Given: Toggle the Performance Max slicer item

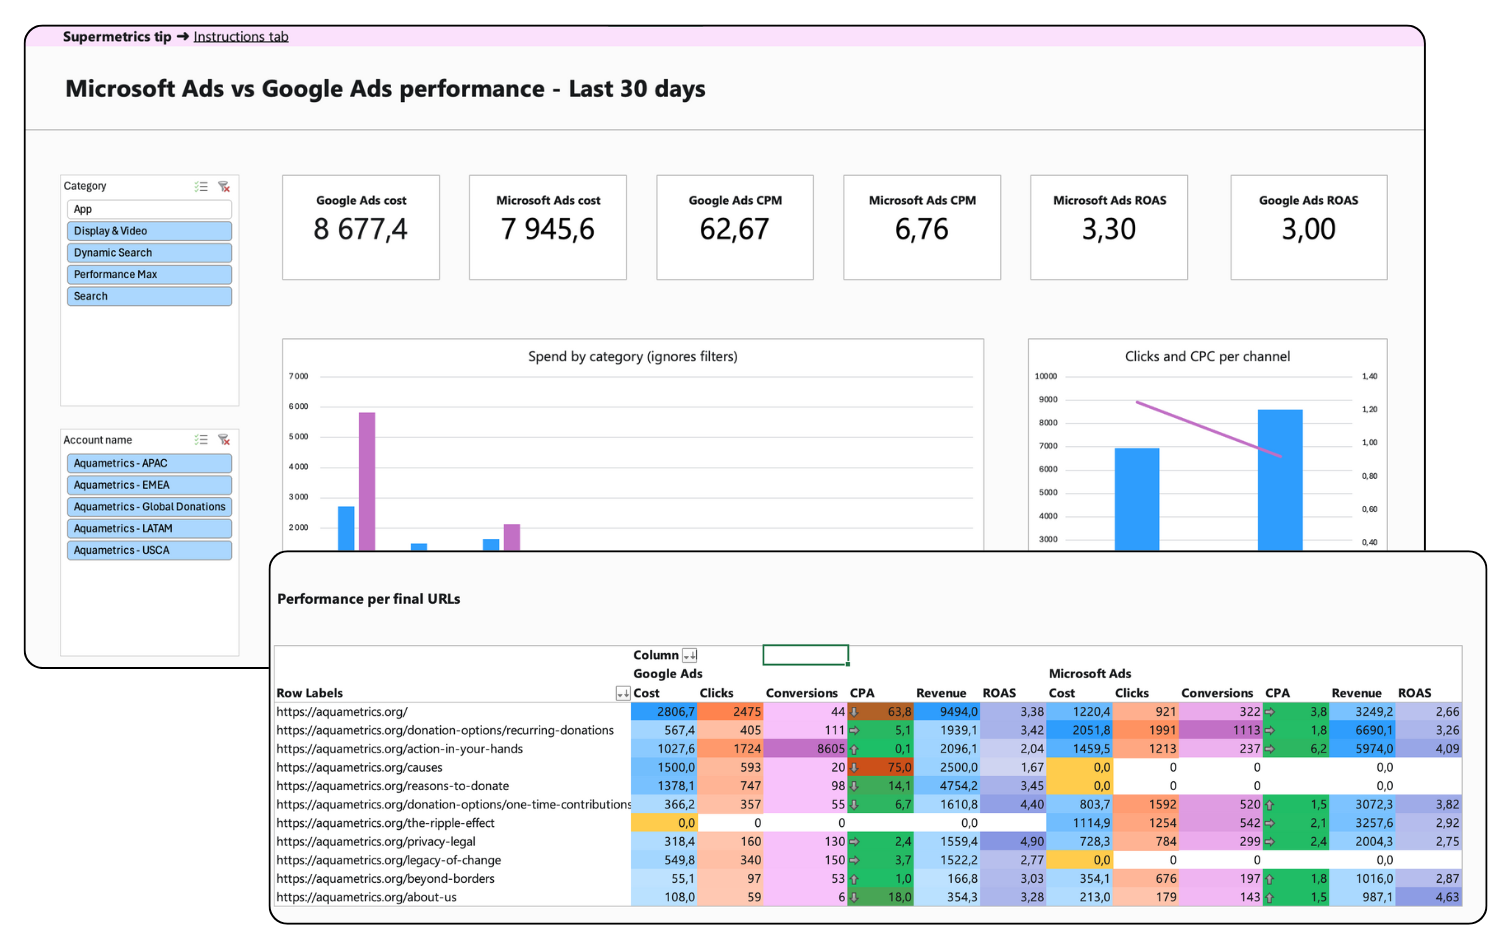Looking at the screenshot, I should coord(149,275).
